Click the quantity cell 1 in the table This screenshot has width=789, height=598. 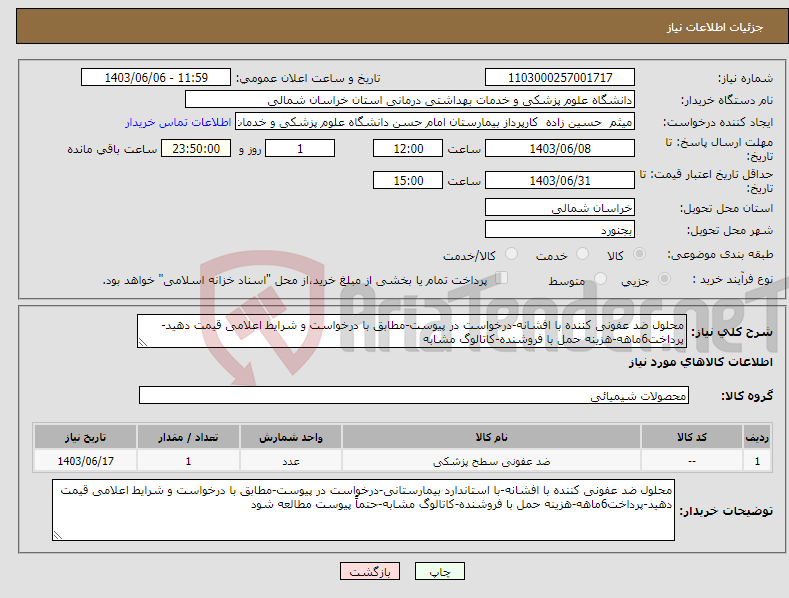[x=188, y=461]
